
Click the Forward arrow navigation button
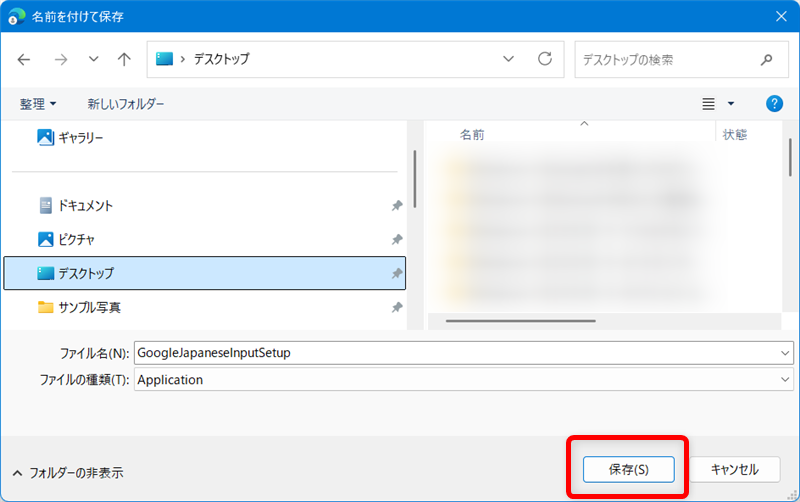61,60
